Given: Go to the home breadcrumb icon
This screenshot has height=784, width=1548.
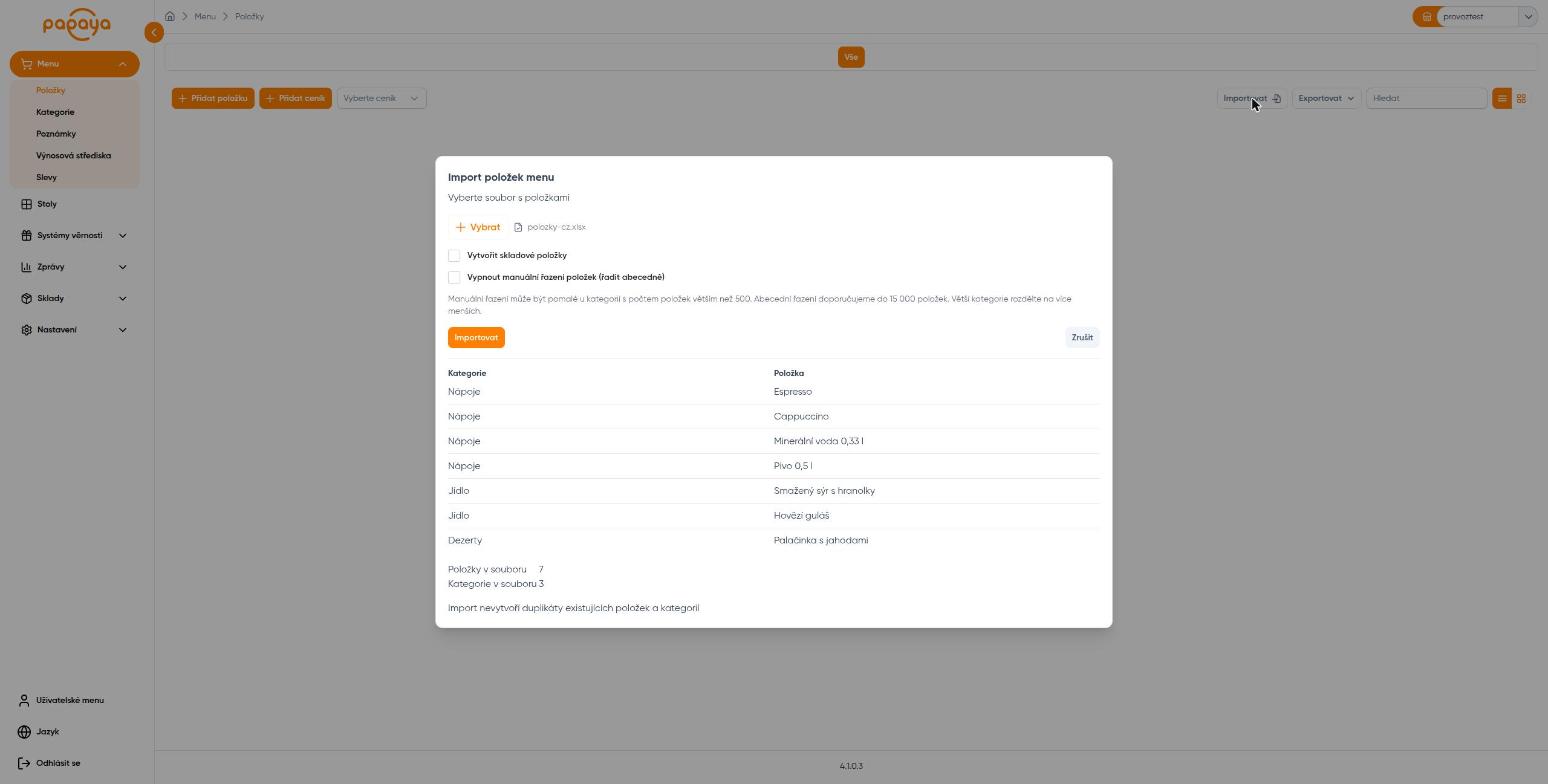Looking at the screenshot, I should pyautogui.click(x=170, y=16).
